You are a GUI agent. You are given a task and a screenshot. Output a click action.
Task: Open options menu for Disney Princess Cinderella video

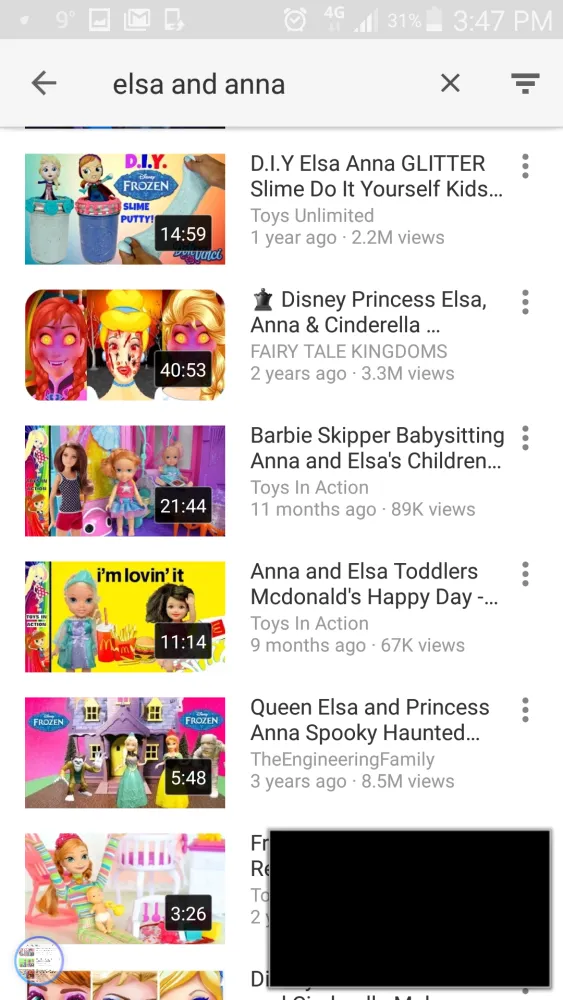[x=525, y=302]
